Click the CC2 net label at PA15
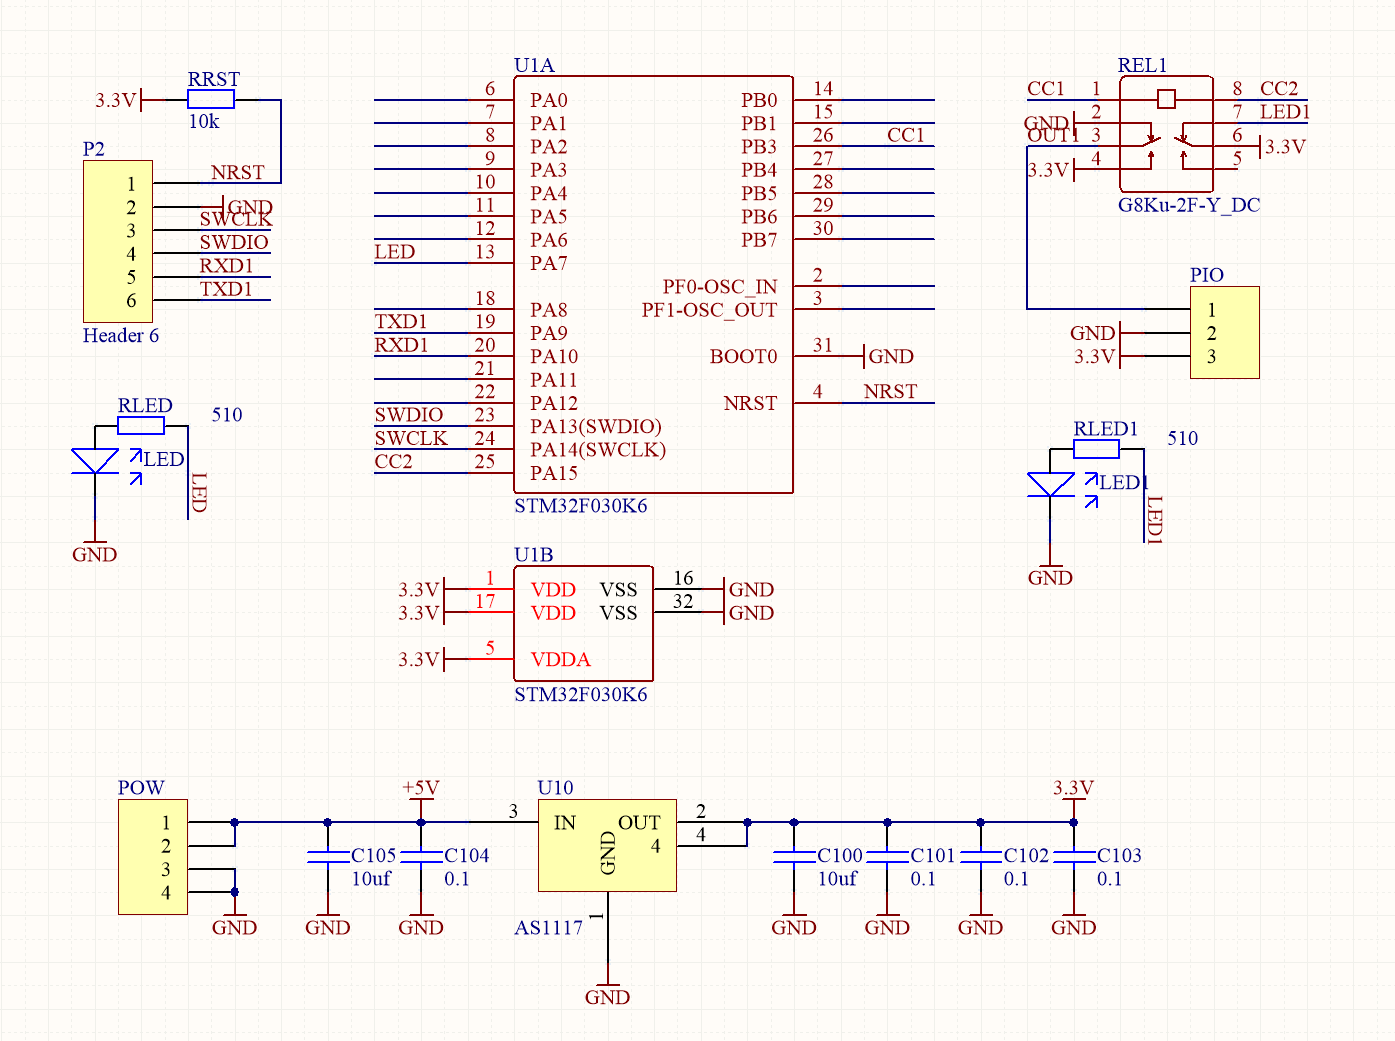This screenshot has width=1395, height=1041. [393, 461]
